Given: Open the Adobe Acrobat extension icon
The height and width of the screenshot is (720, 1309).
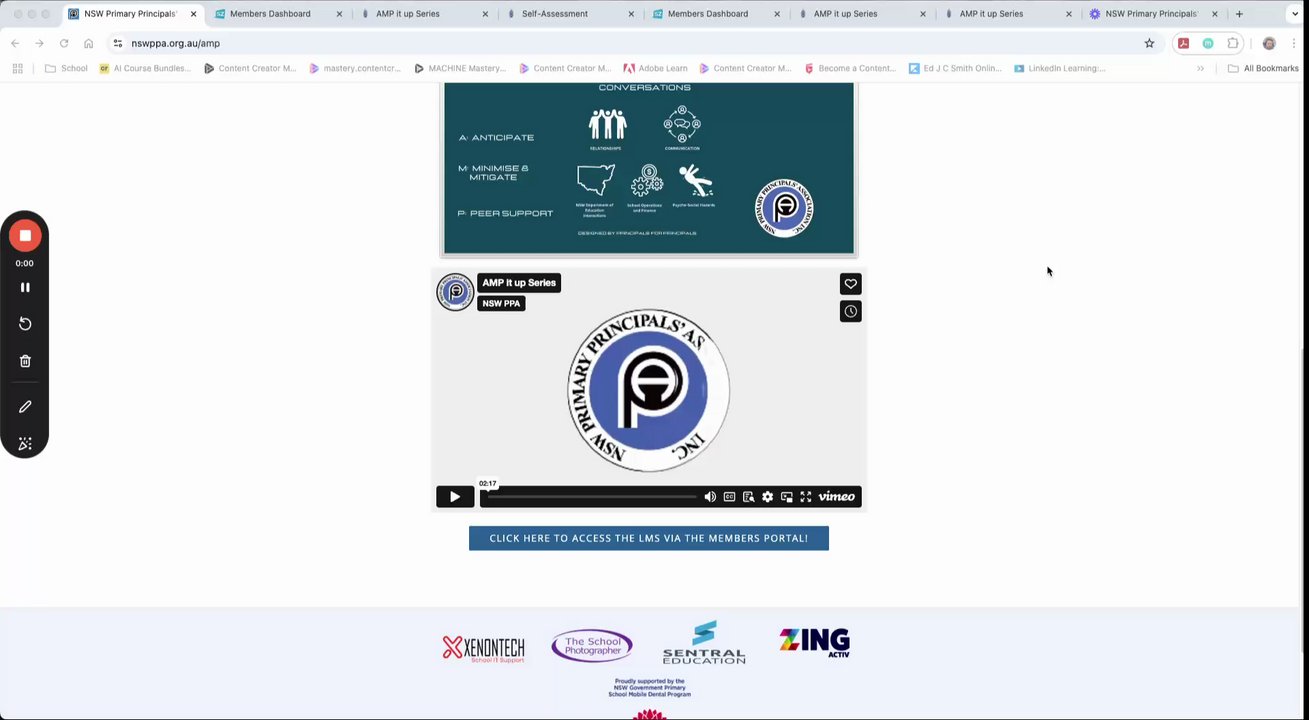Looking at the screenshot, I should 1183,43.
